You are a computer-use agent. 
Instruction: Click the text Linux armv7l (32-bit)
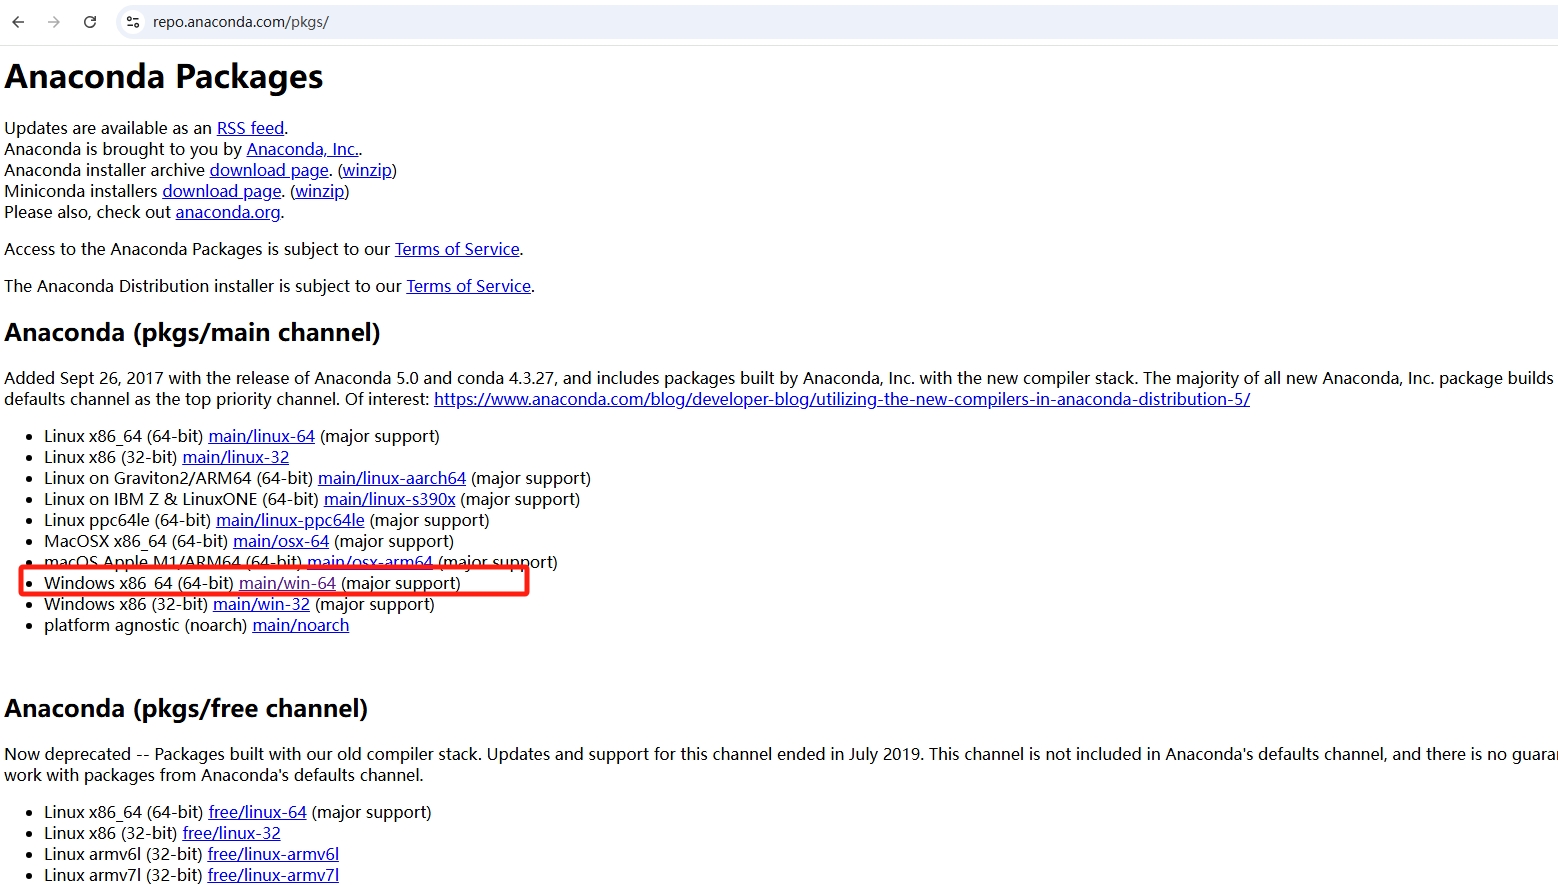click(x=123, y=875)
